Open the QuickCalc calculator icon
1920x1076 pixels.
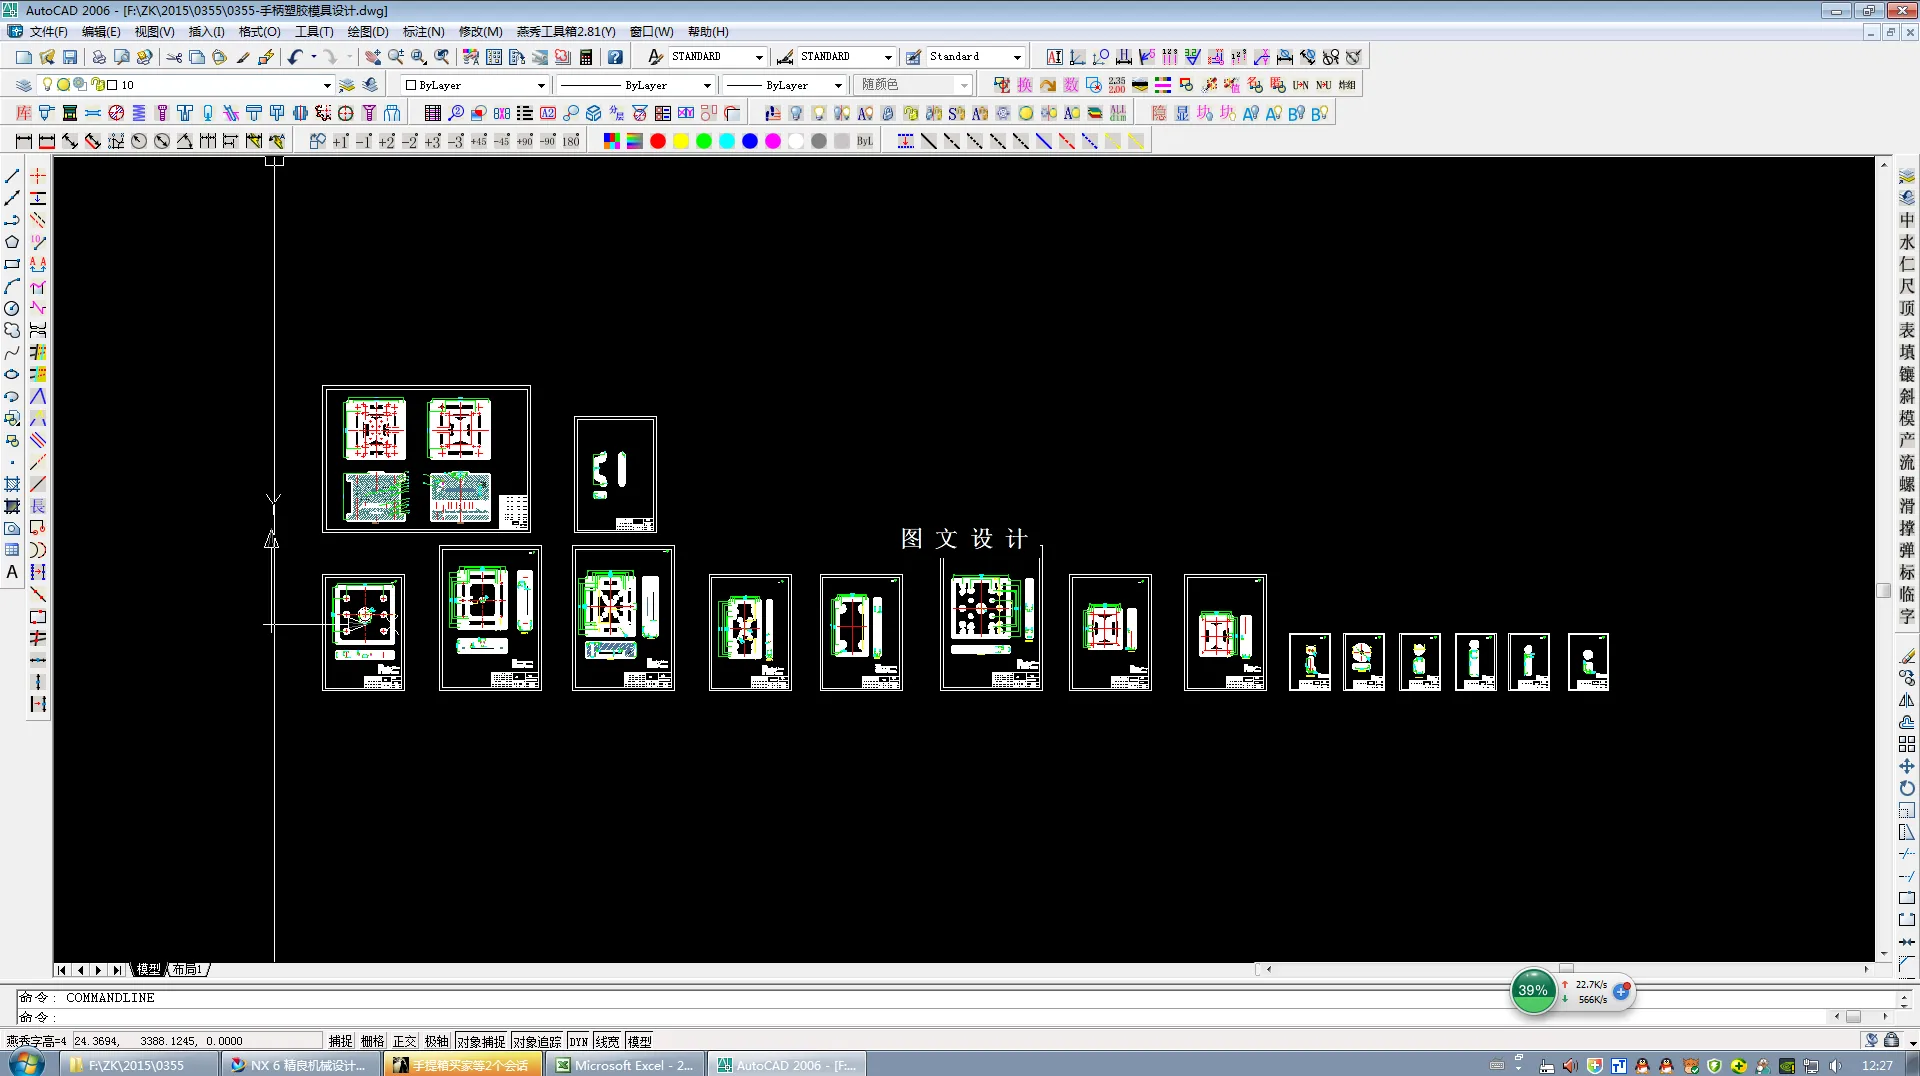(x=586, y=57)
